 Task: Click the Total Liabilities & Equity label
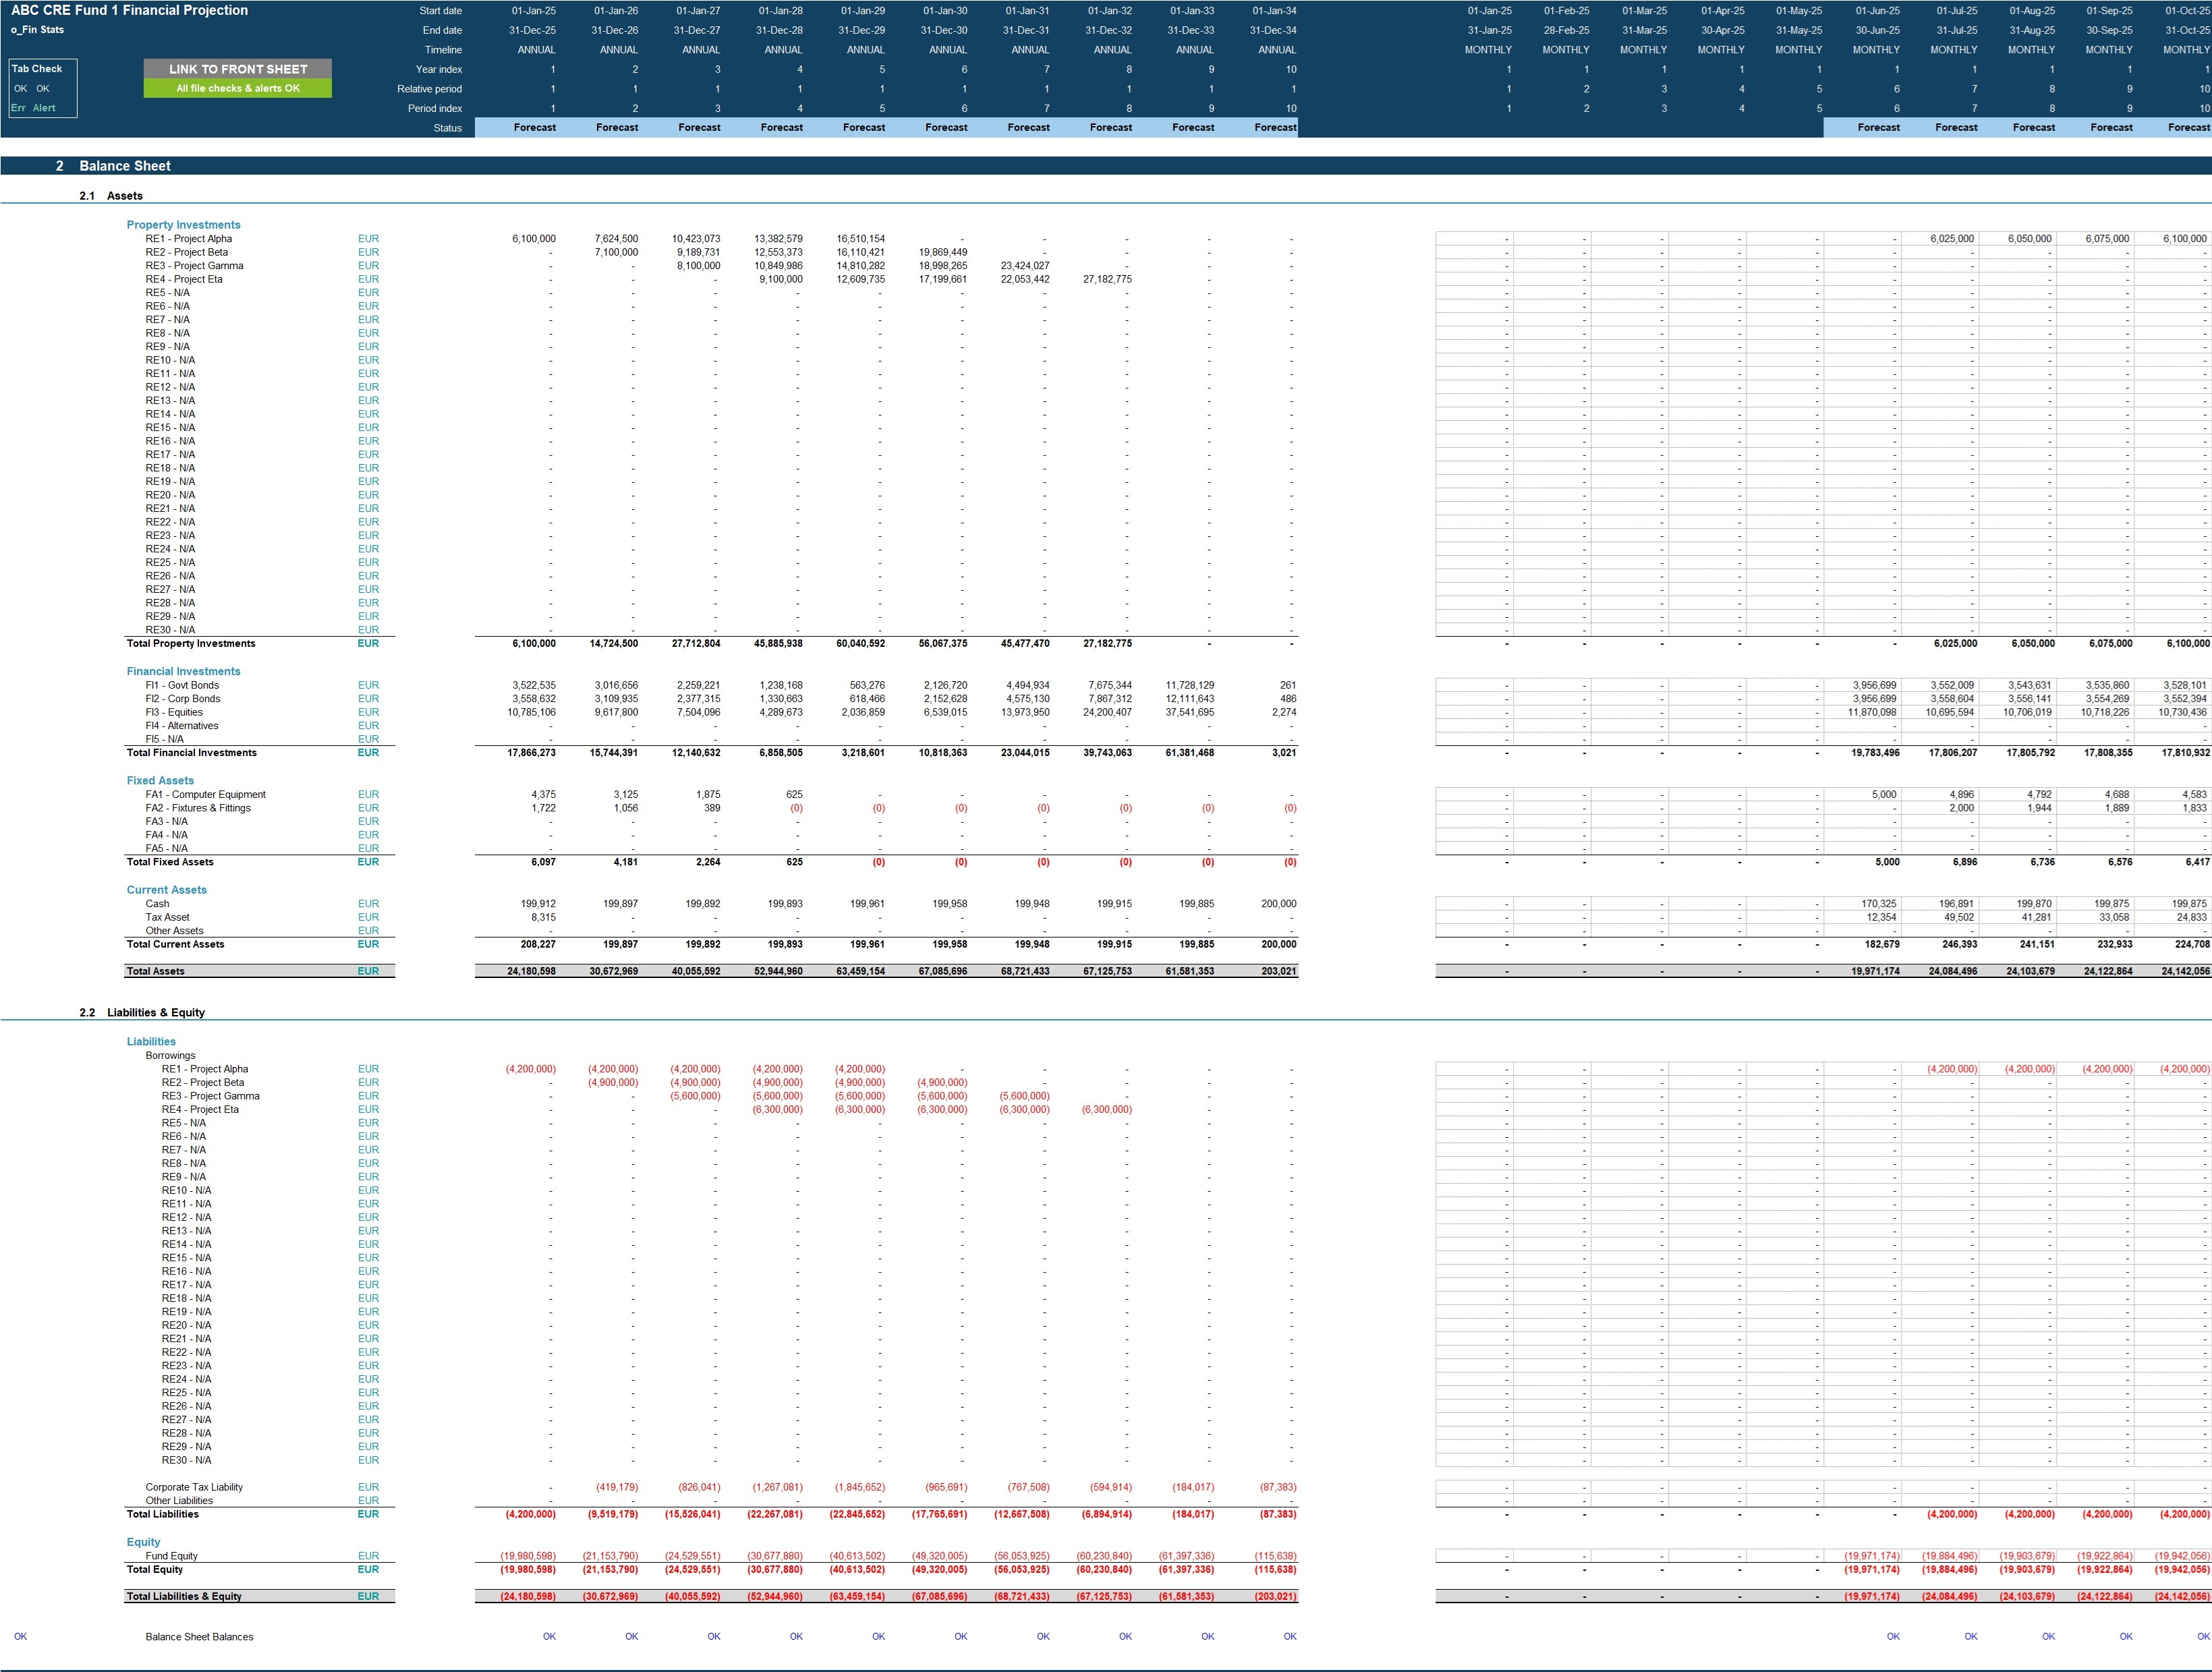tap(184, 1596)
